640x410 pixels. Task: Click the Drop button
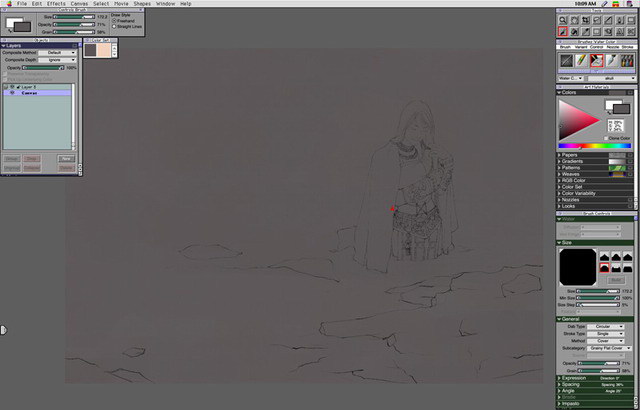pyautogui.click(x=31, y=159)
